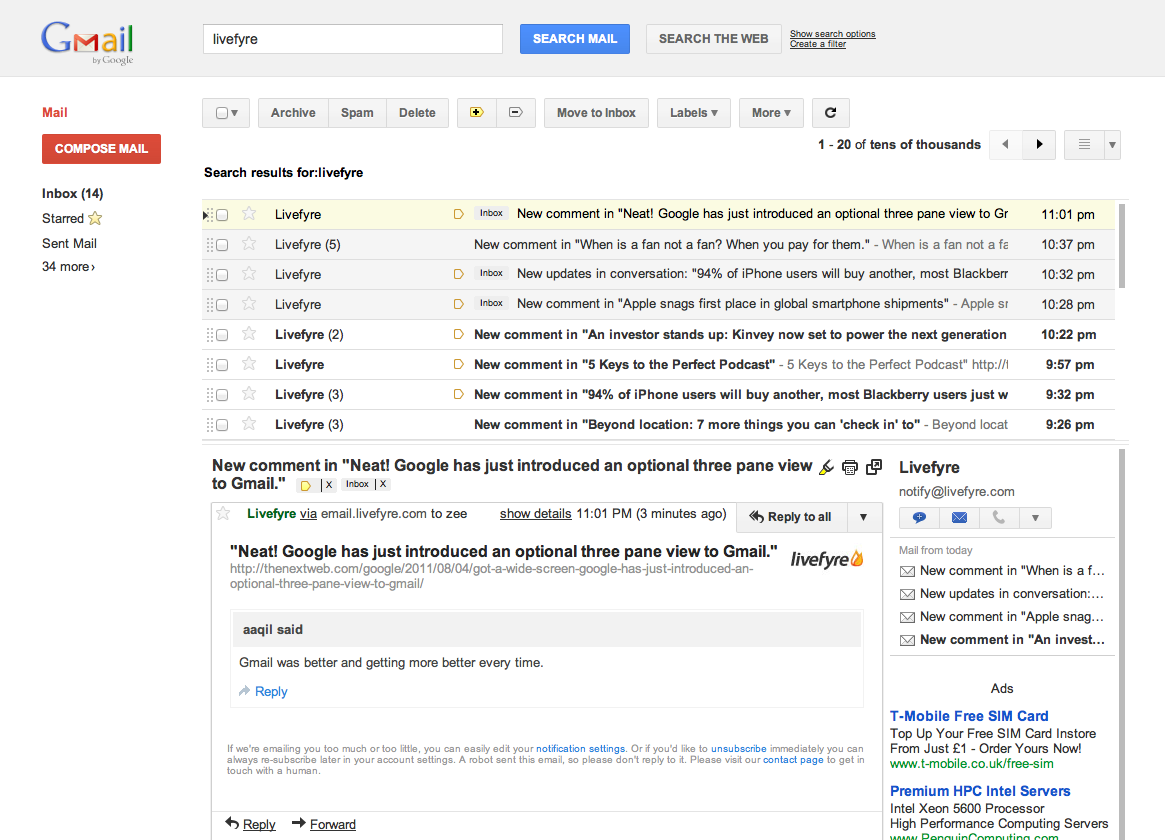Tick the select-all checkbox in toolbar

[x=221, y=113]
